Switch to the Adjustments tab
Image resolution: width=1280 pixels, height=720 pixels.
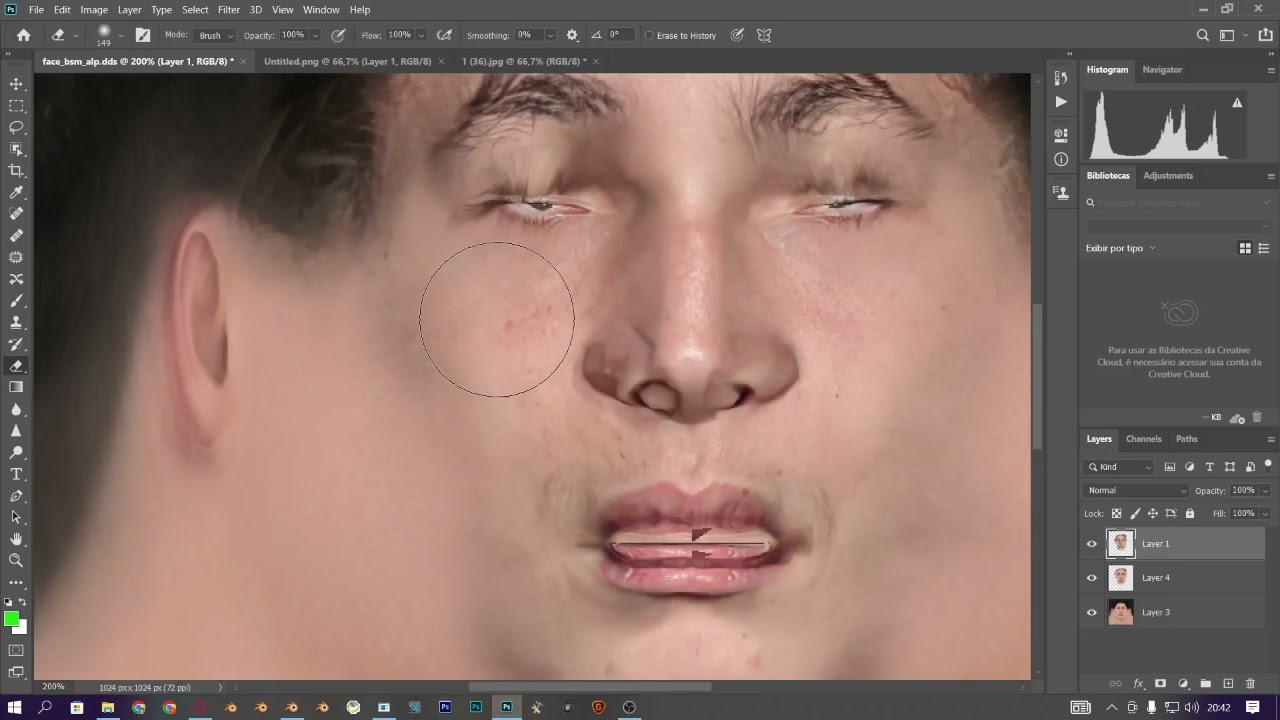pyautogui.click(x=1168, y=176)
